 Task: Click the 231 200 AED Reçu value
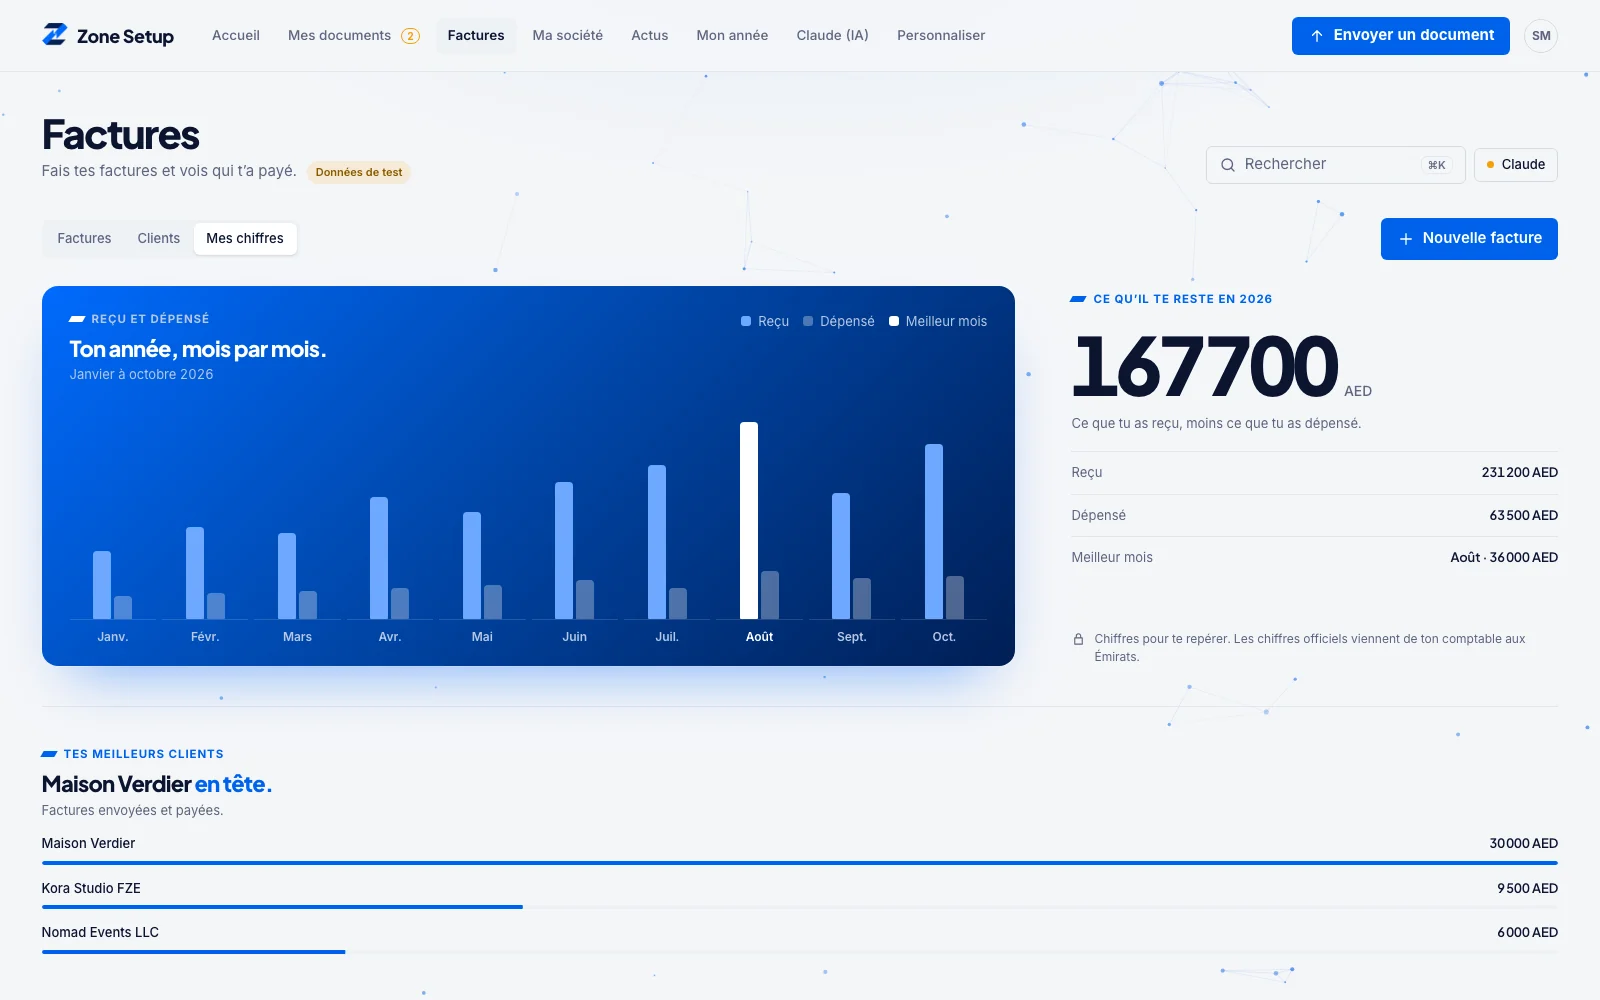coord(1519,472)
